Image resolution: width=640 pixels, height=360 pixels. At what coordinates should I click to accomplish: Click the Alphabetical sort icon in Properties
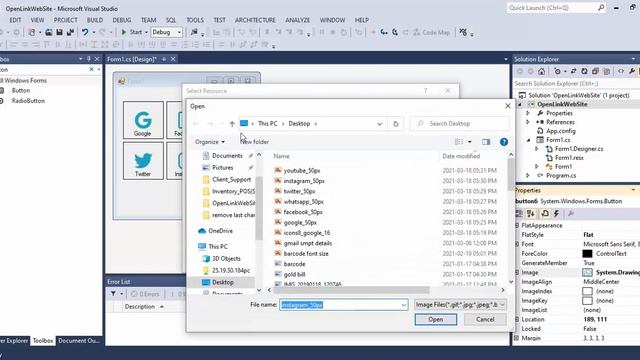point(531,213)
